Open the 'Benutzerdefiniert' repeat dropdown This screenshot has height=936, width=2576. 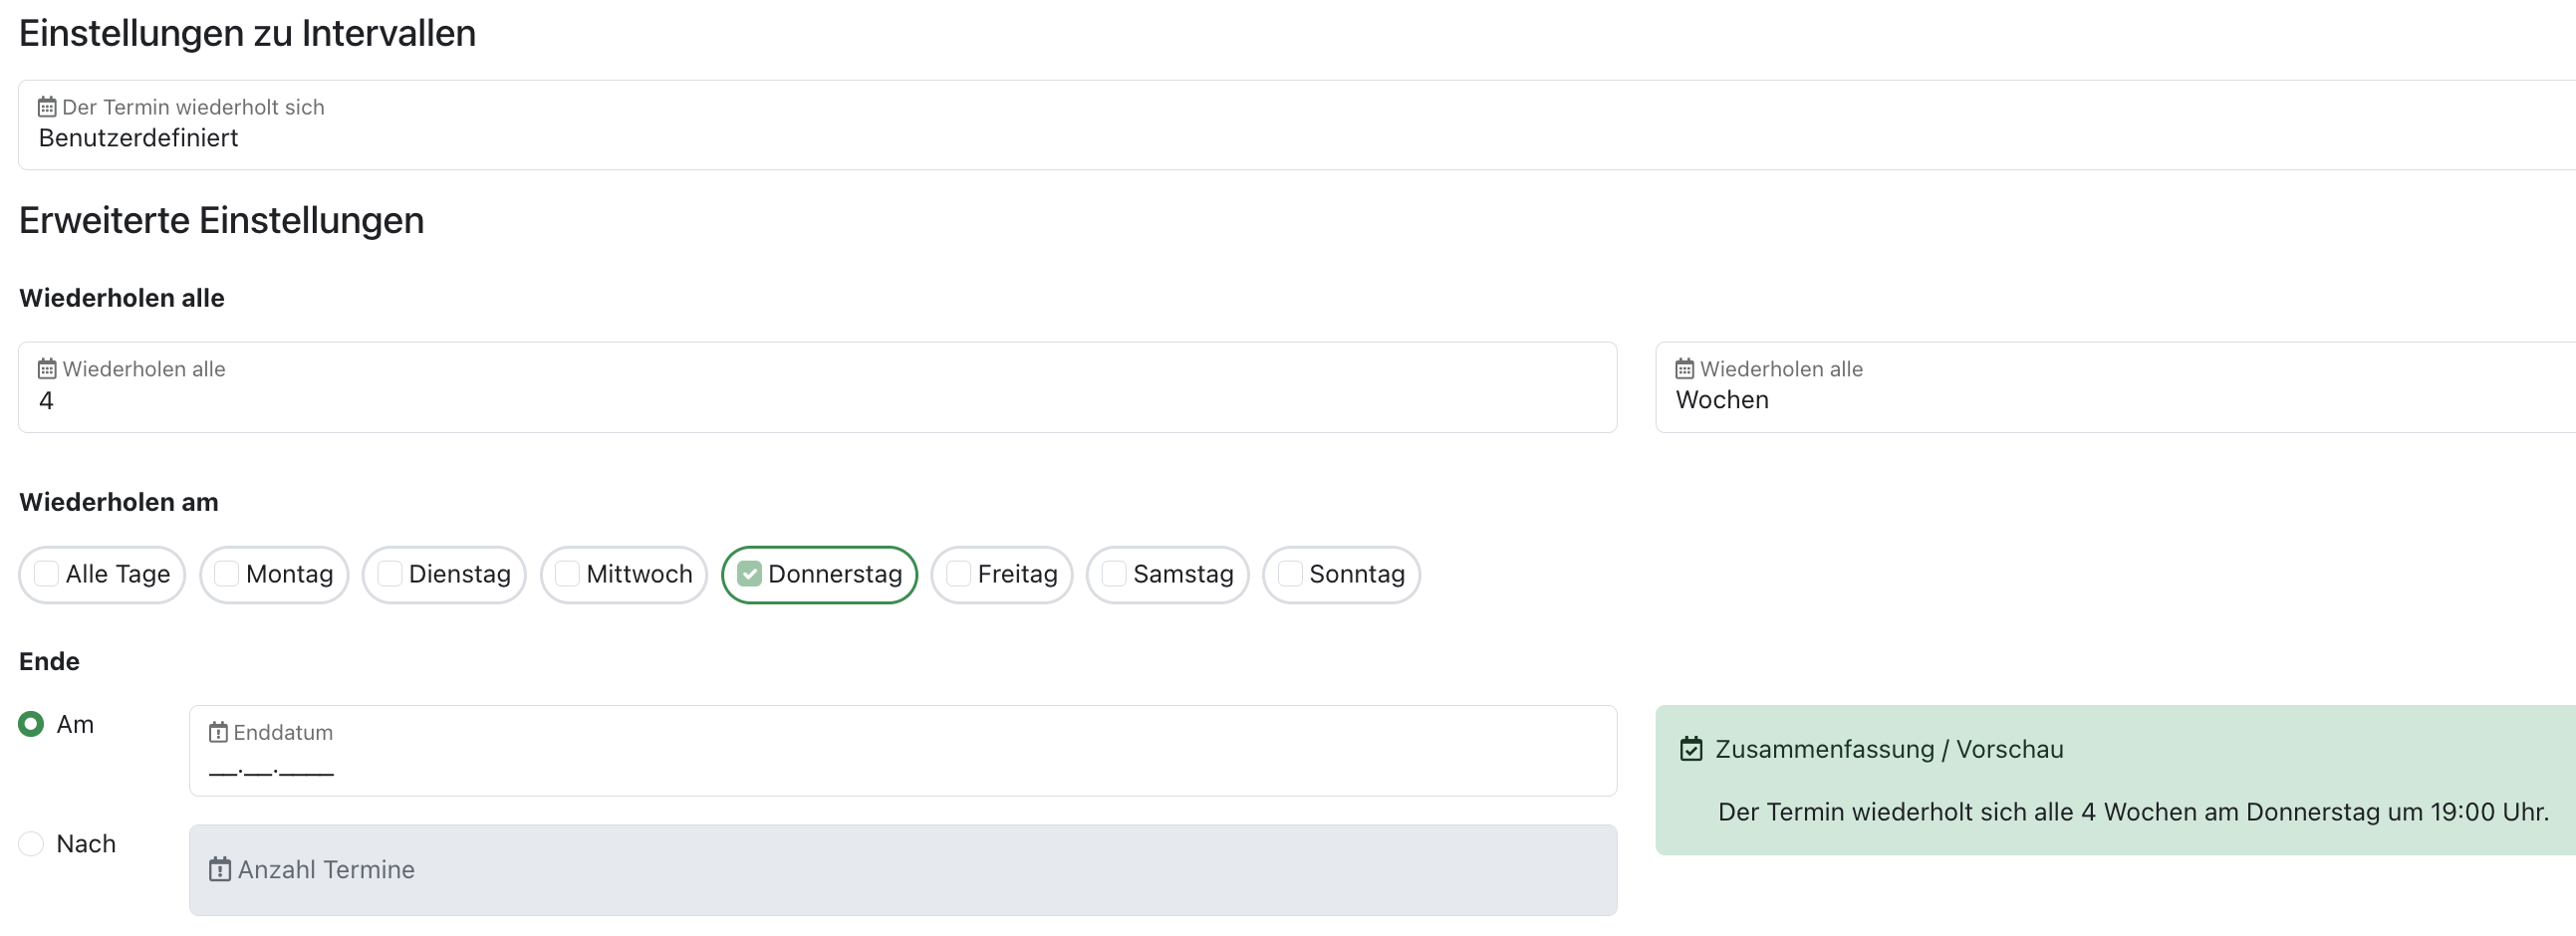(1297, 125)
